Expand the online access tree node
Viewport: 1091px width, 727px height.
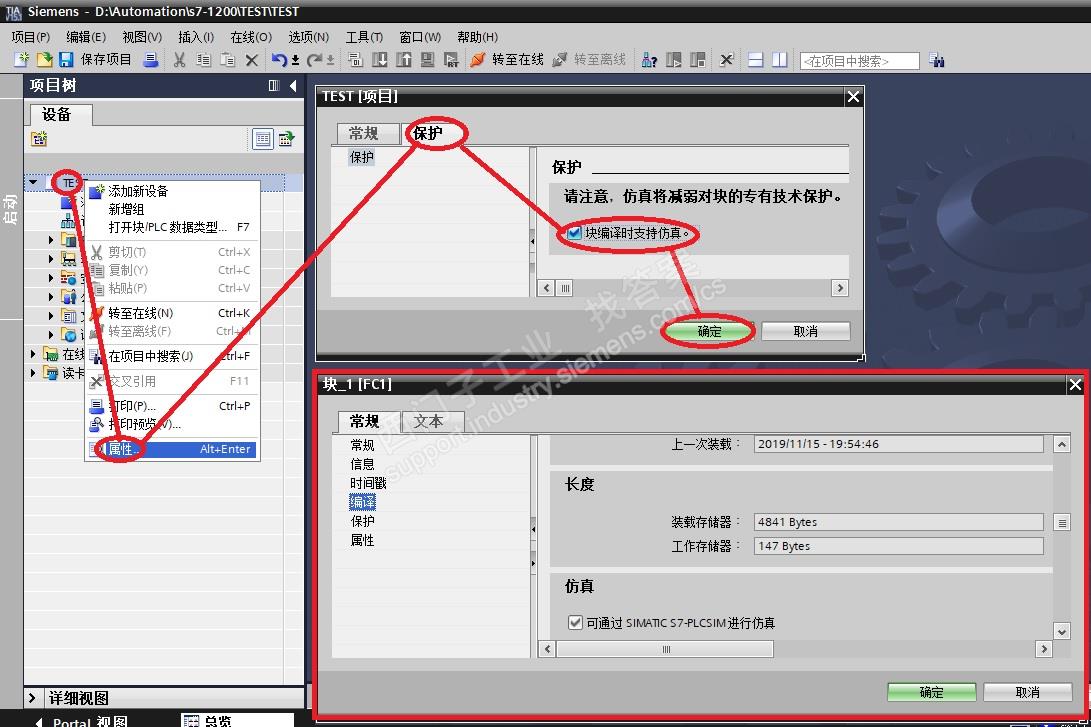[x=33, y=354]
